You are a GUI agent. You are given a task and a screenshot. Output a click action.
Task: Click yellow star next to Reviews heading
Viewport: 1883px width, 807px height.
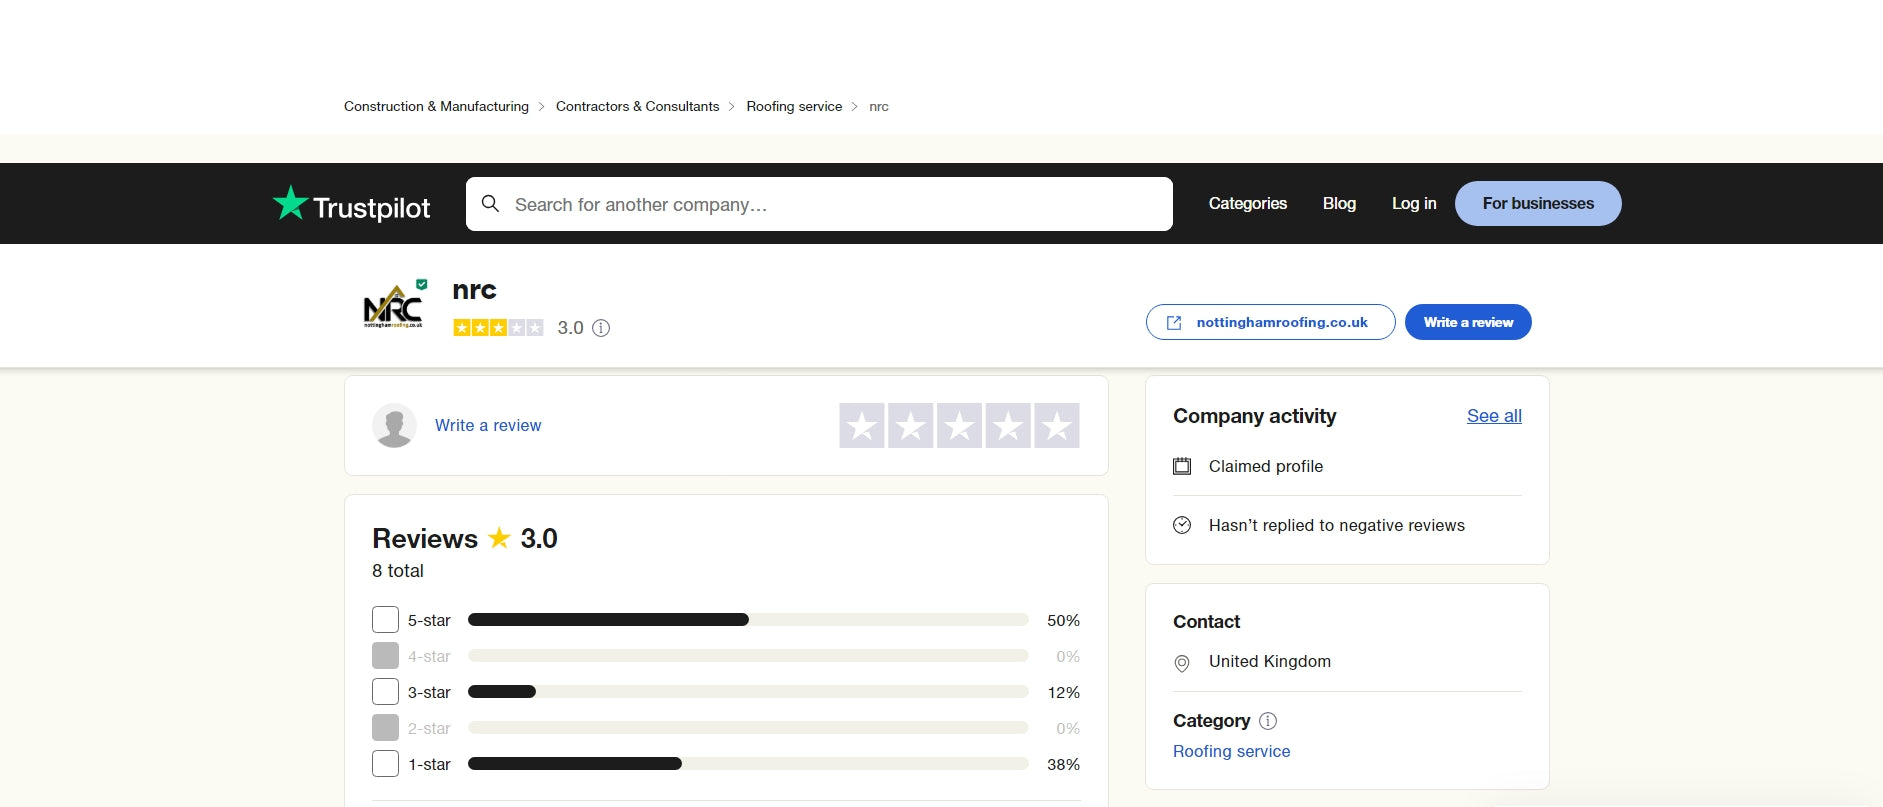pyautogui.click(x=499, y=538)
